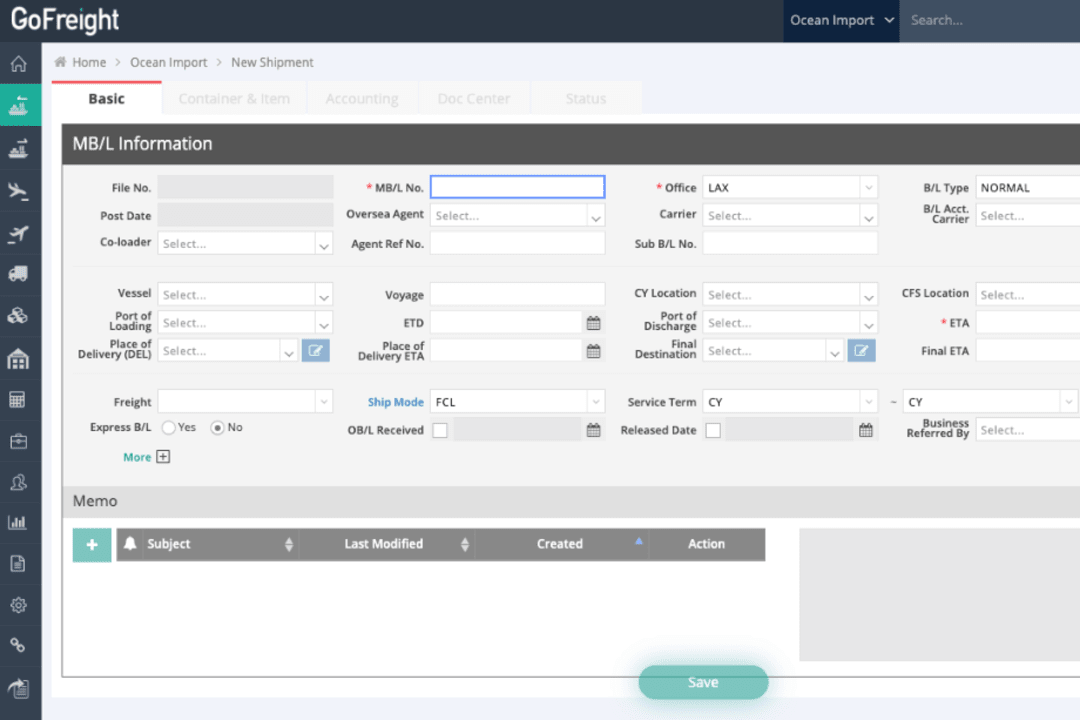The height and width of the screenshot is (720, 1080).
Task: Open the Ship Mode dropdown showing FCL
Action: (517, 401)
